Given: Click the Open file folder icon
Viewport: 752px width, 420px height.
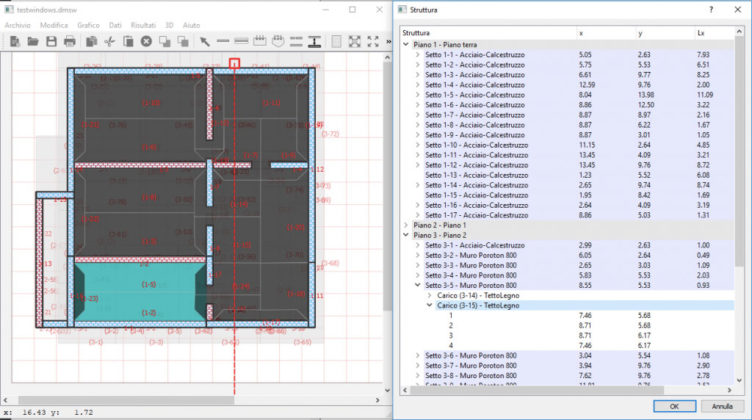Looking at the screenshot, I should click(33, 41).
